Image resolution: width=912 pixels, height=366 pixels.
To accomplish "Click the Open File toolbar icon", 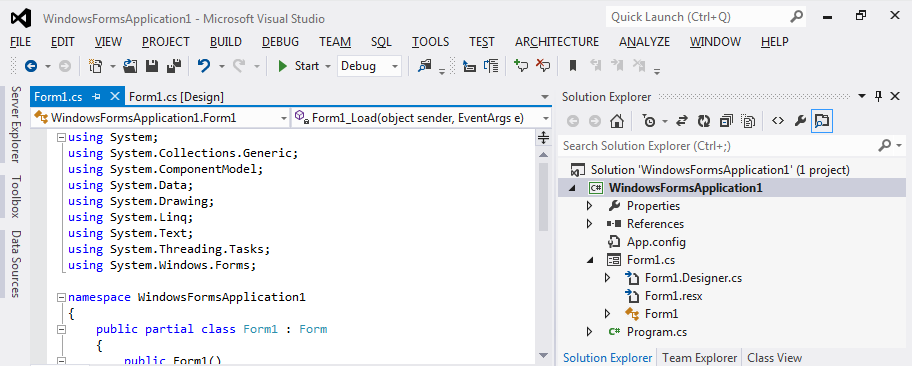I will (131, 66).
